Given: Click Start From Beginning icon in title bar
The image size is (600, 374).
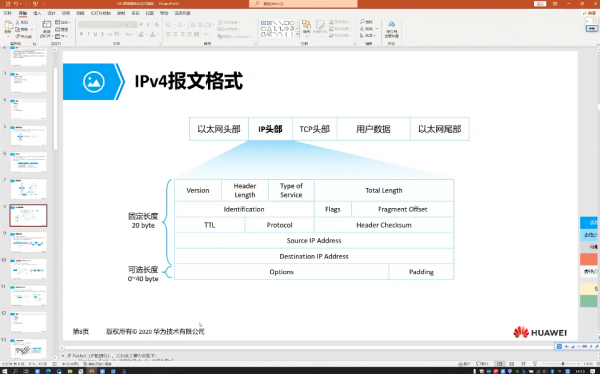Looking at the screenshot, I should (x=35, y=4).
